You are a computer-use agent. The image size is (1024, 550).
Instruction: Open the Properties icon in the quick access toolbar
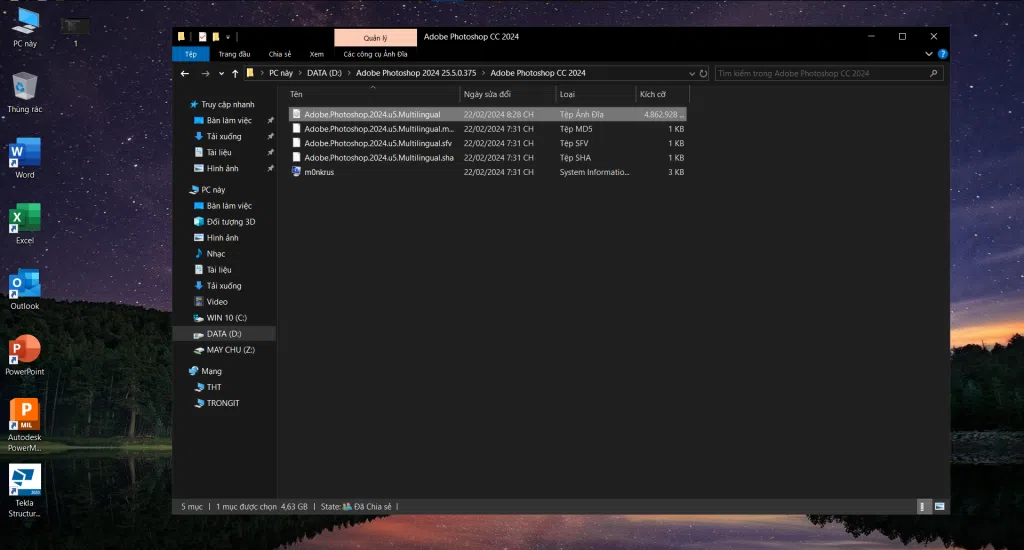(202, 37)
